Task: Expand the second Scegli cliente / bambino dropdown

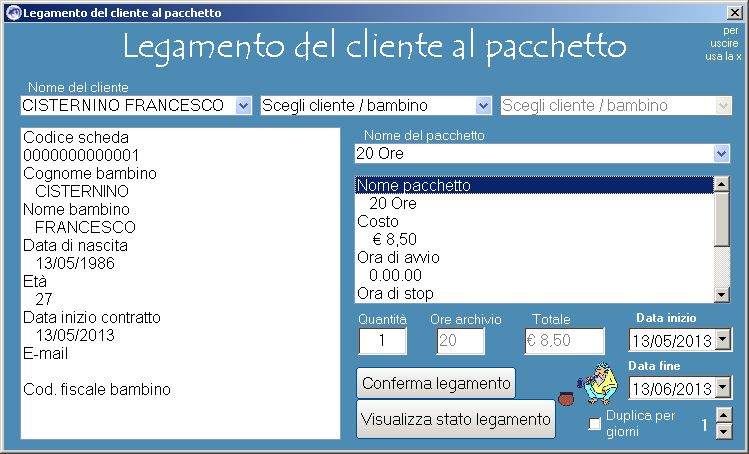Action: click(x=483, y=105)
